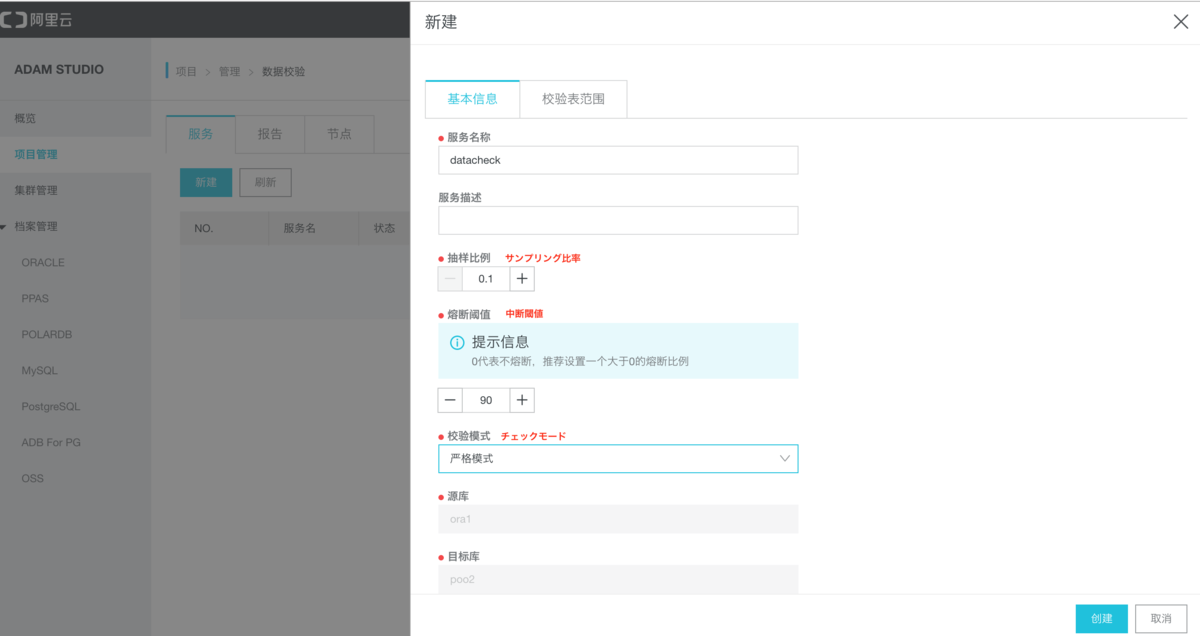Open PostgreSQL under 档案管理
Screen dimensions: 1200x636
(50, 407)
